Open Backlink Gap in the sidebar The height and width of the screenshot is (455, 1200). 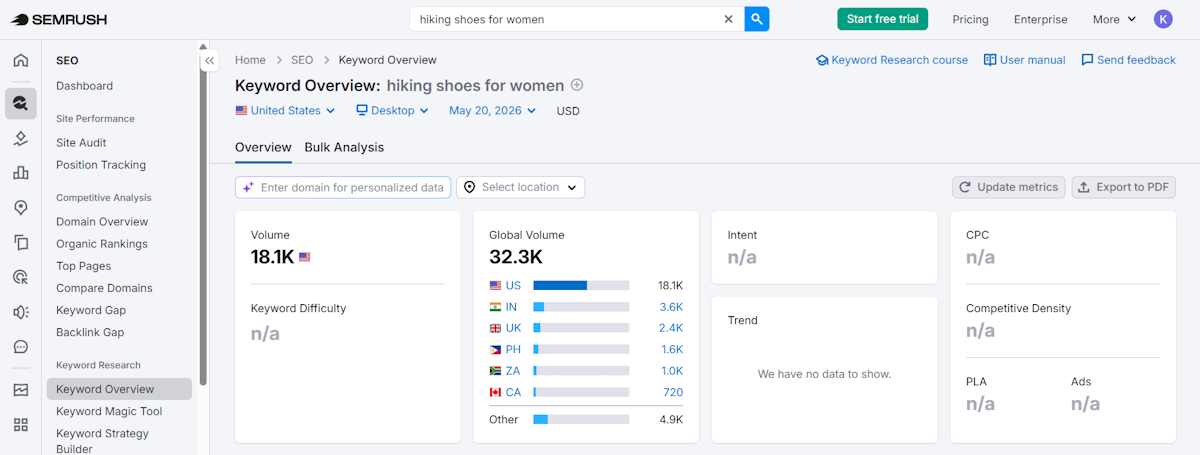[90, 332]
